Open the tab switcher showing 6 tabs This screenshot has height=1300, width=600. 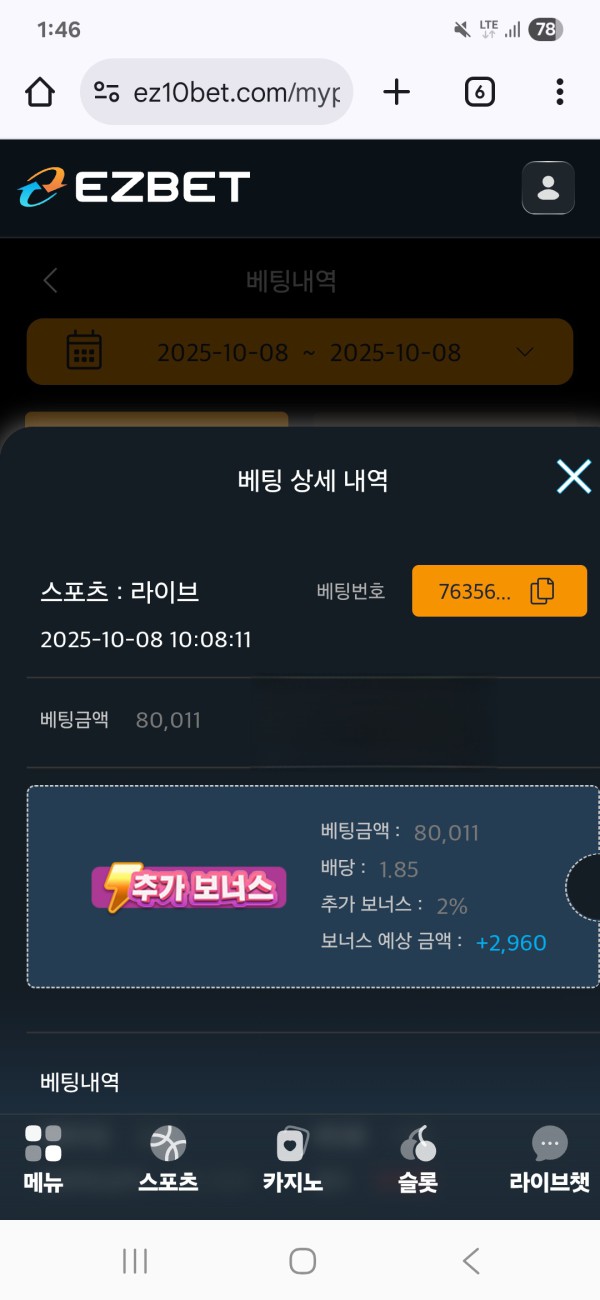[480, 93]
